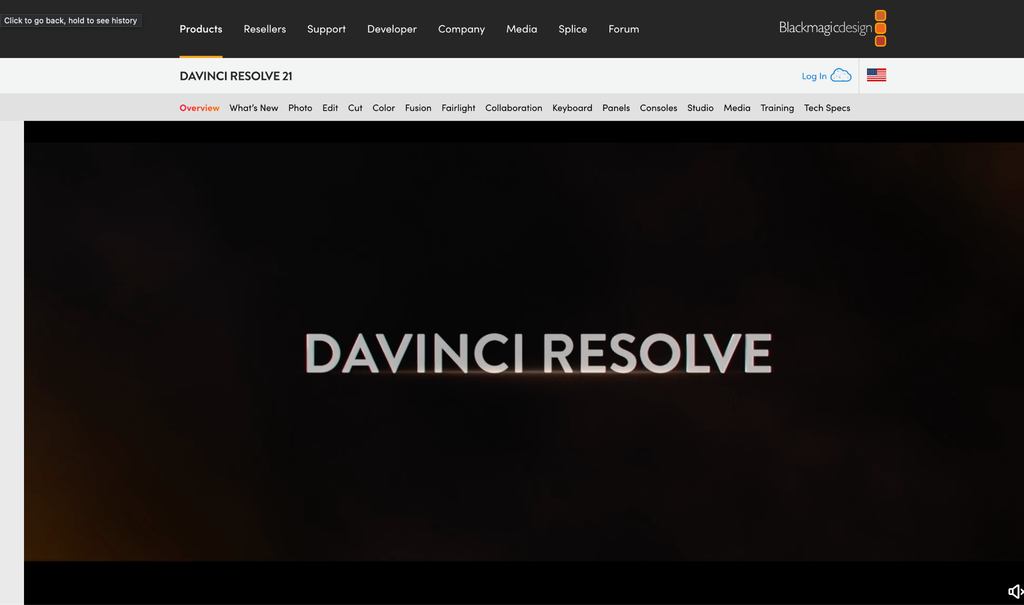Select the Overview tab
1024x605 pixels.
point(199,108)
